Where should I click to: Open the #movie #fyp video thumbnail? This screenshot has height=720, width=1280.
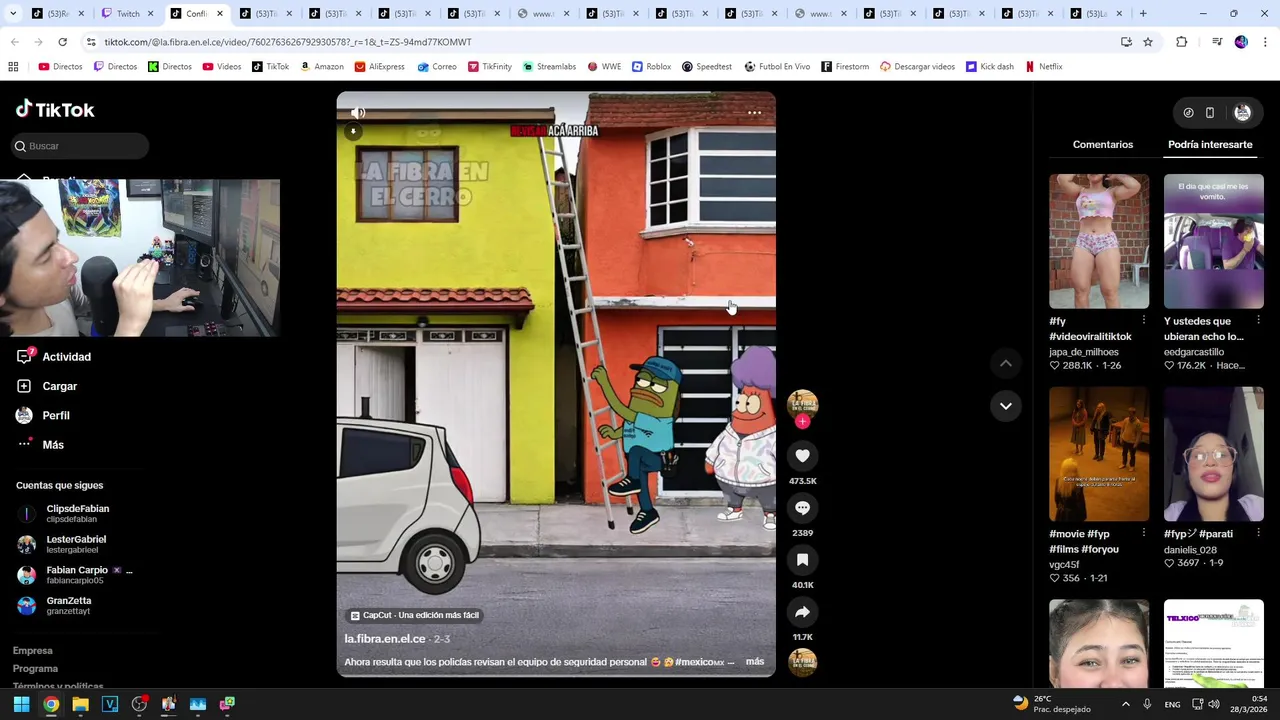tap(1099, 454)
